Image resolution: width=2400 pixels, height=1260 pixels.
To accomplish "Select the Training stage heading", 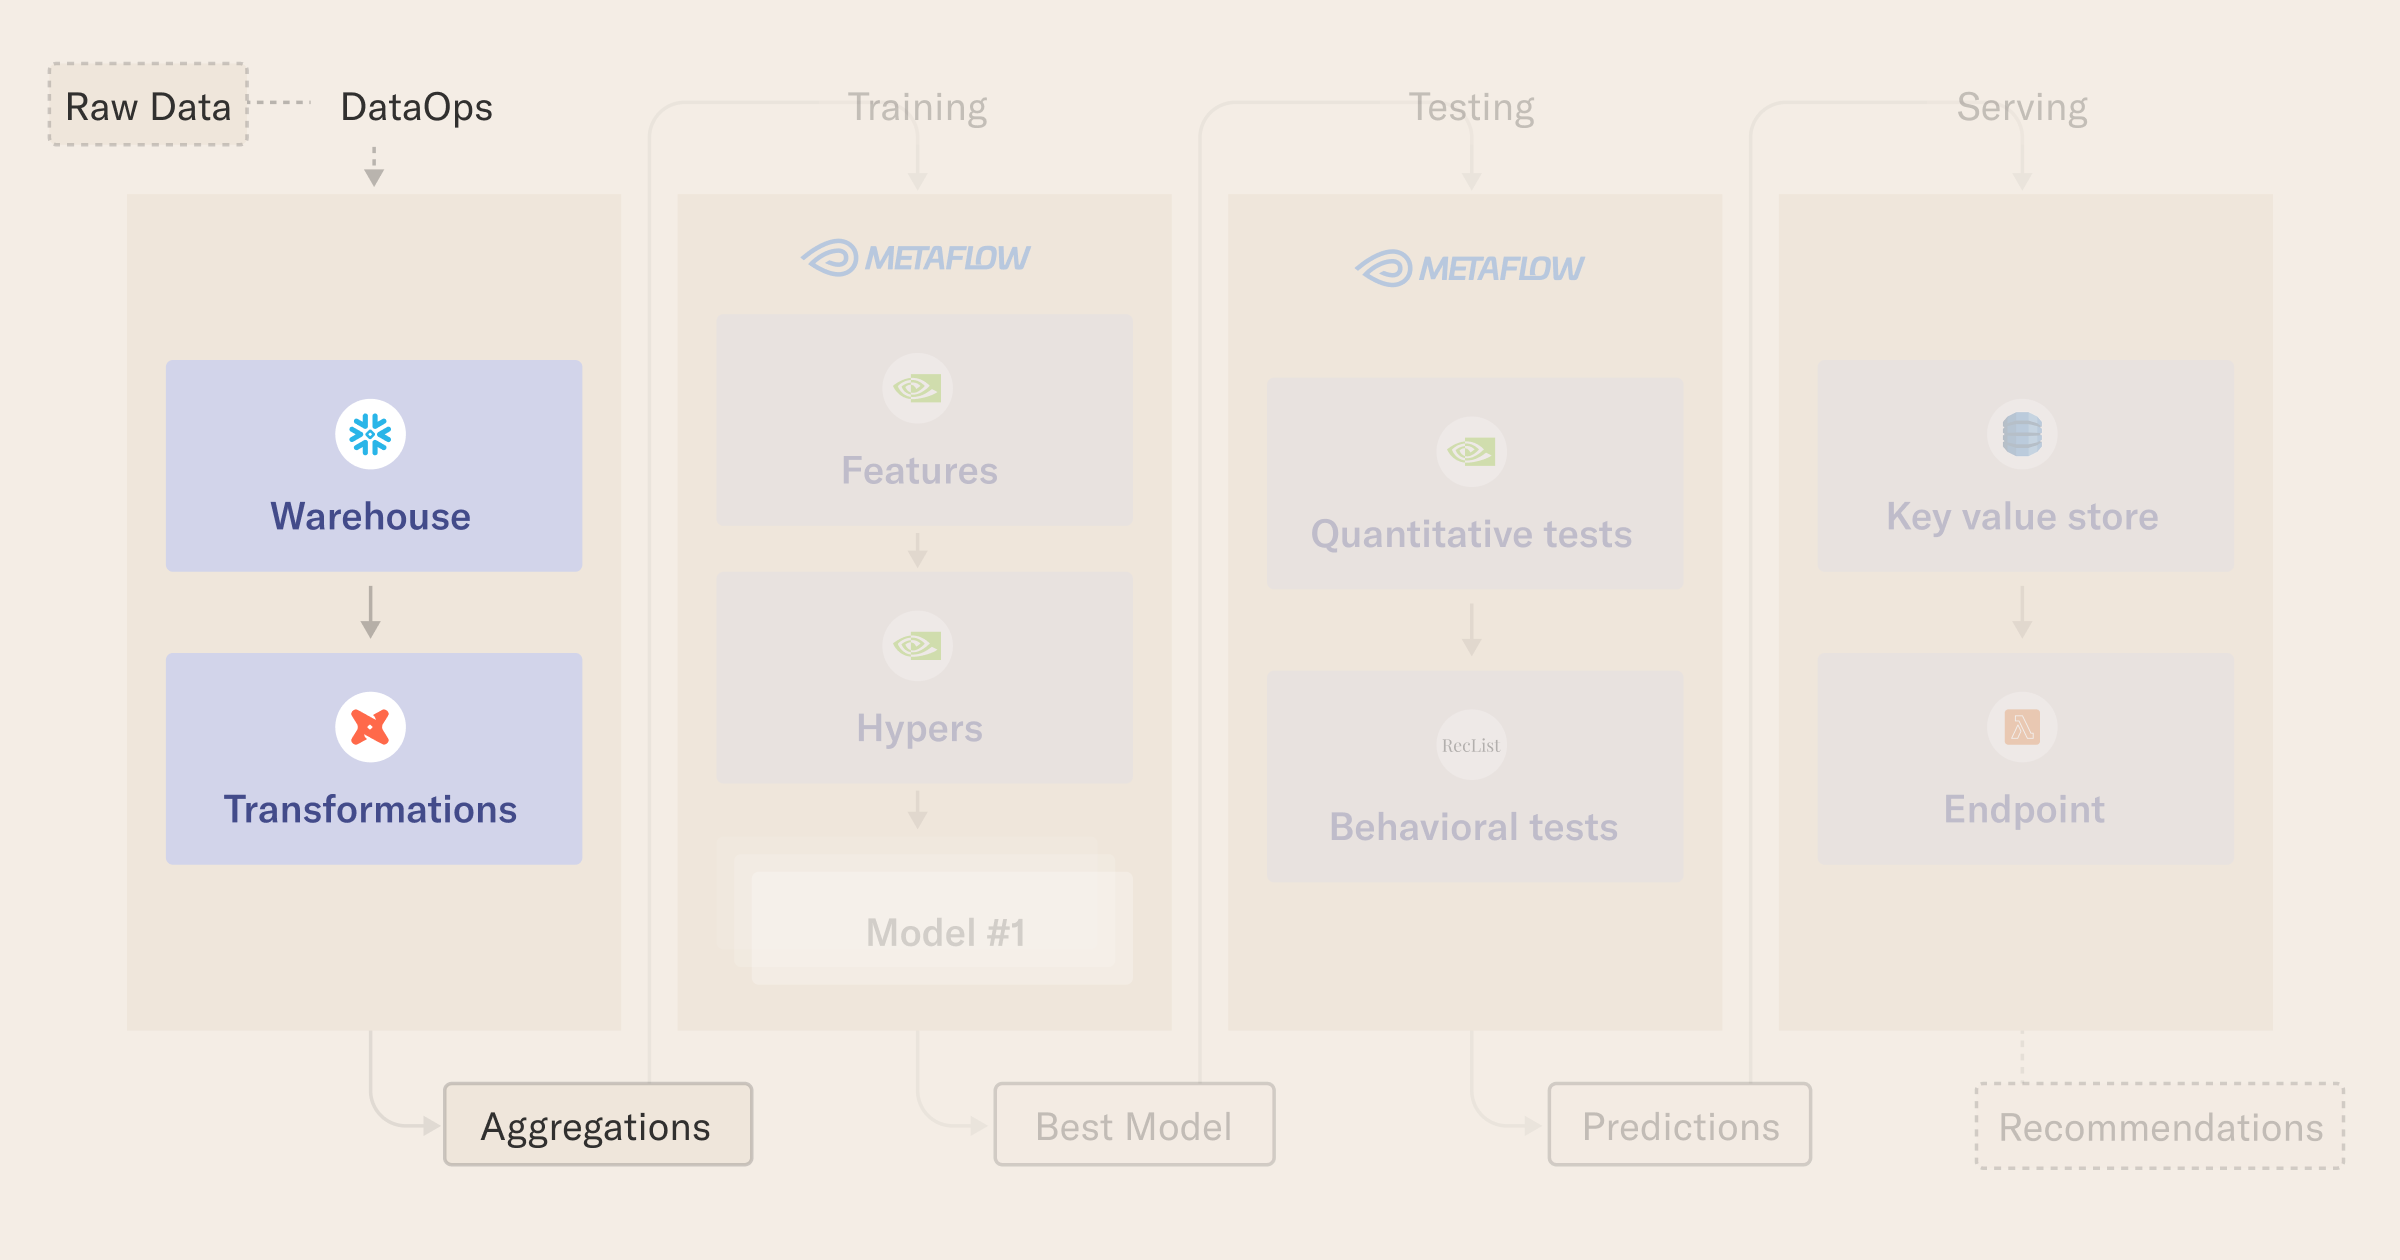I will pos(917,107).
